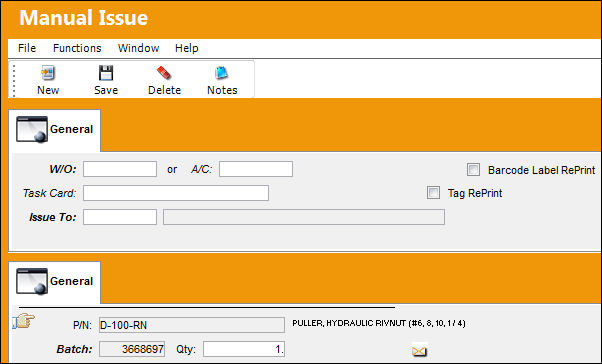The height and width of the screenshot is (364, 602).
Task: Click into the W/O input field
Action: coord(120,169)
